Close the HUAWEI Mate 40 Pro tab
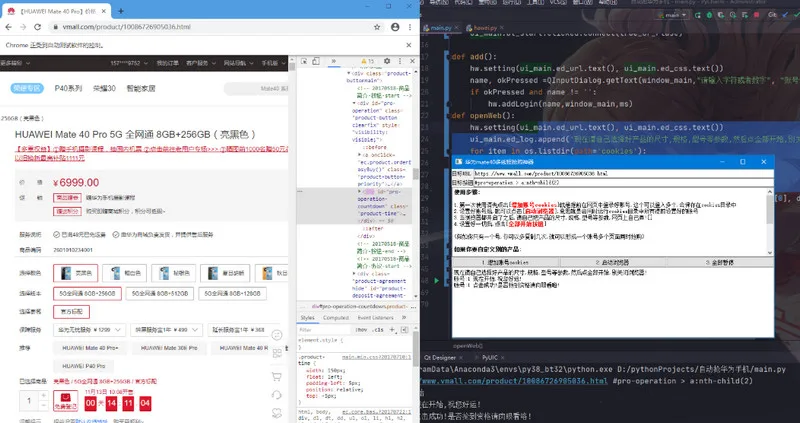 (x=104, y=11)
